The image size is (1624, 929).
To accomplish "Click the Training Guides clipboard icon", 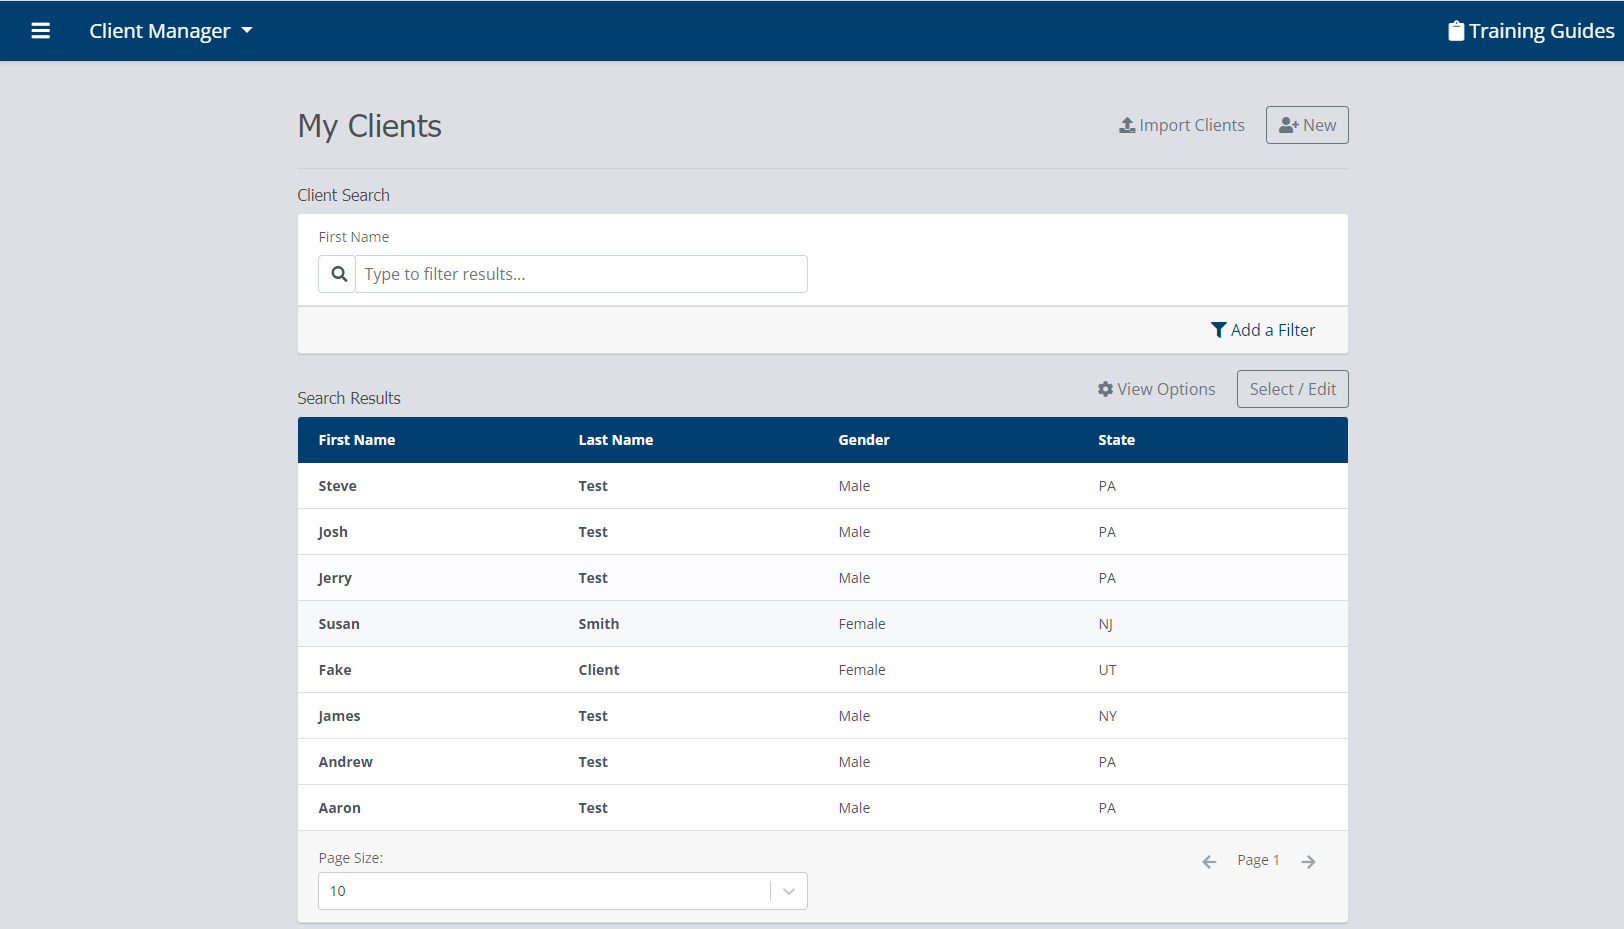I will coord(1456,31).
